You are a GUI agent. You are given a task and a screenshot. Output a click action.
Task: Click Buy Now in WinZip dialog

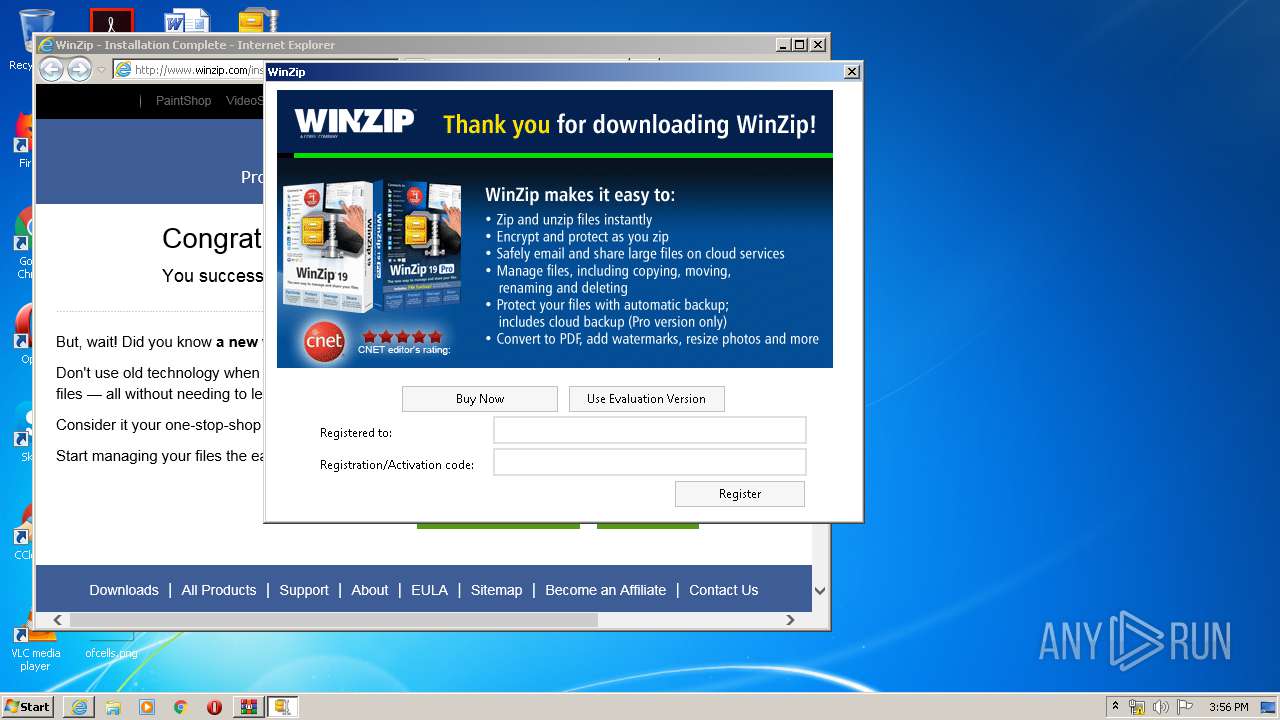click(x=479, y=398)
